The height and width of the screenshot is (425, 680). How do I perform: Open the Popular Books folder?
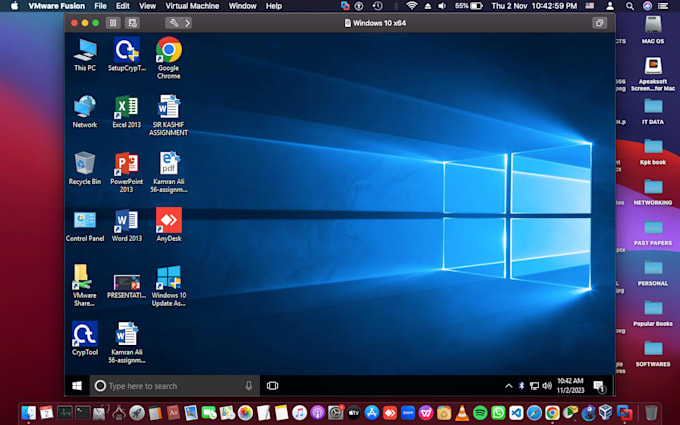[x=653, y=313]
